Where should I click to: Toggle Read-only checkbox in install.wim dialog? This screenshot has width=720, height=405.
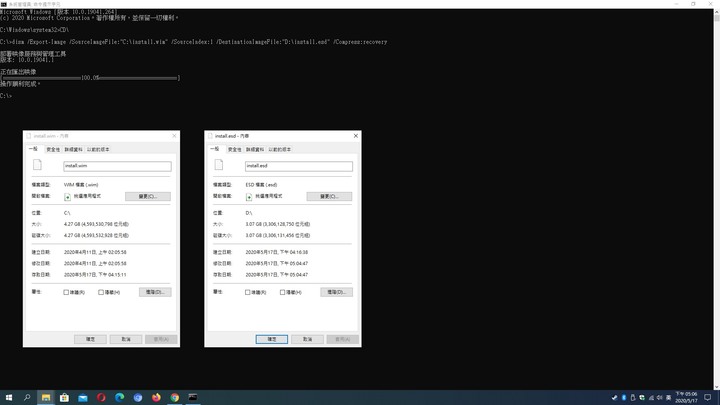(66, 292)
